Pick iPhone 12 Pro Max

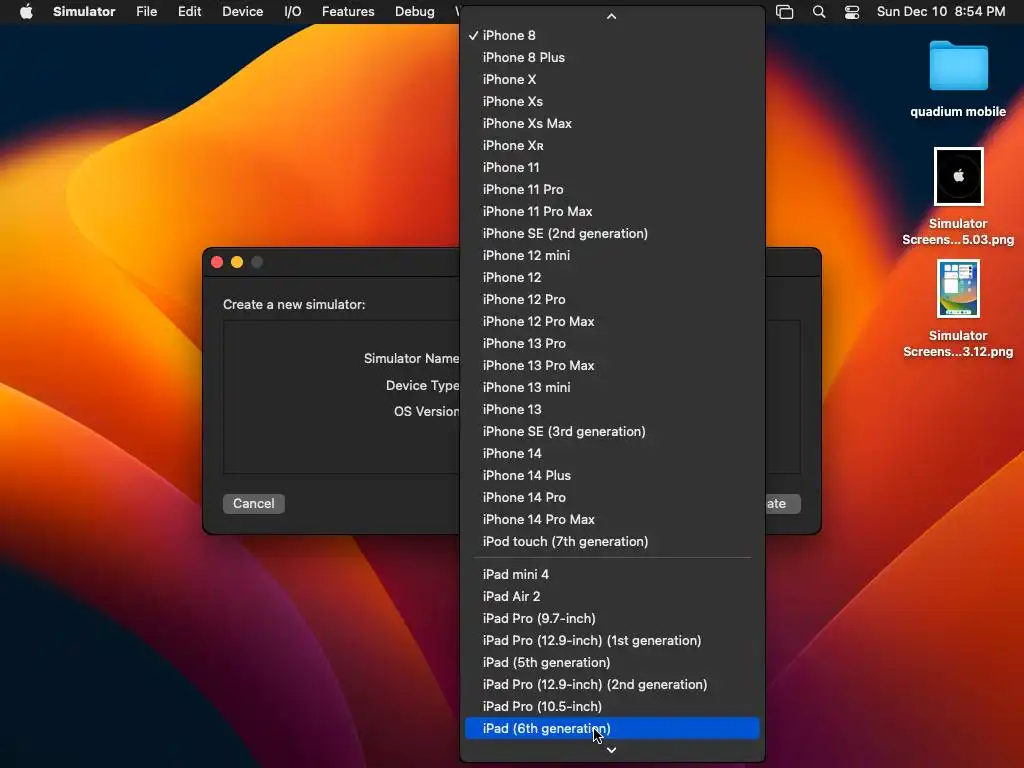point(612,321)
